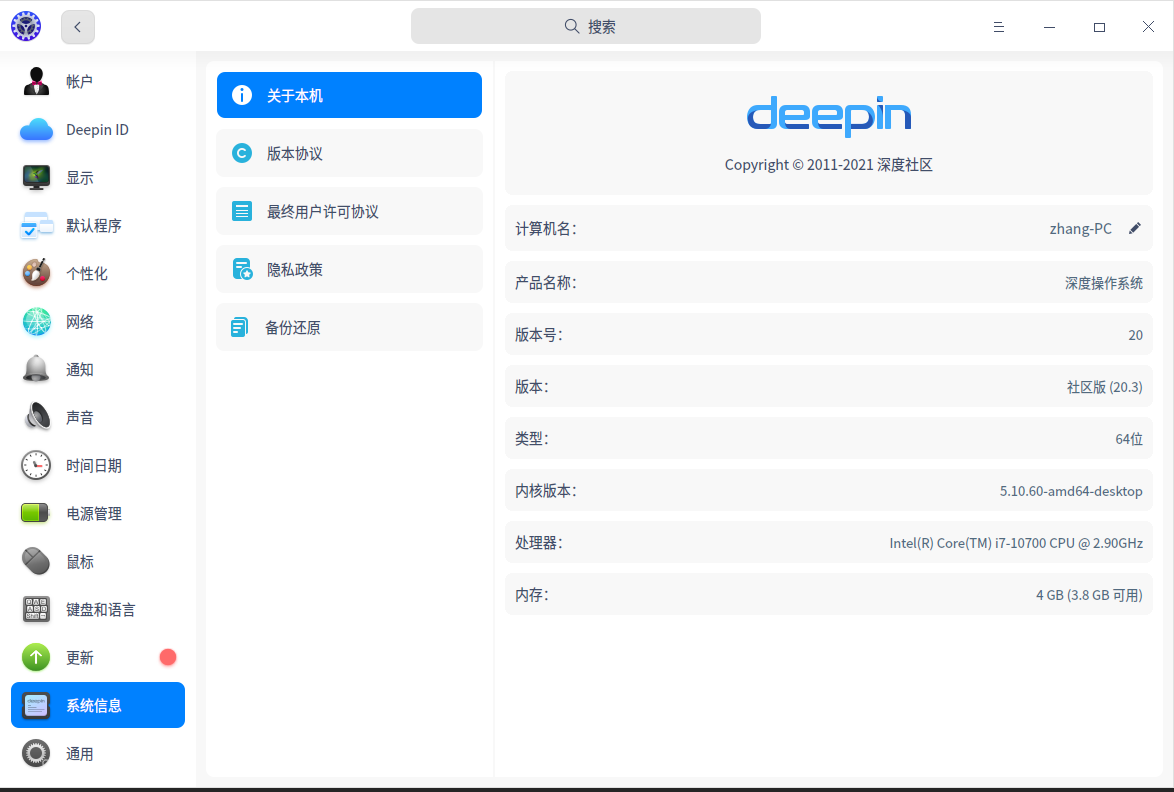The image size is (1174, 792).
Task: Click the 搜索 search field
Action: click(x=586, y=26)
